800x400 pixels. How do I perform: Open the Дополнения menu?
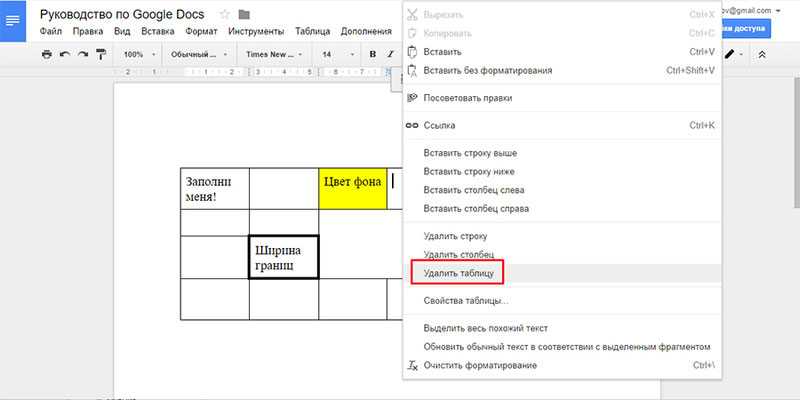pyautogui.click(x=366, y=31)
